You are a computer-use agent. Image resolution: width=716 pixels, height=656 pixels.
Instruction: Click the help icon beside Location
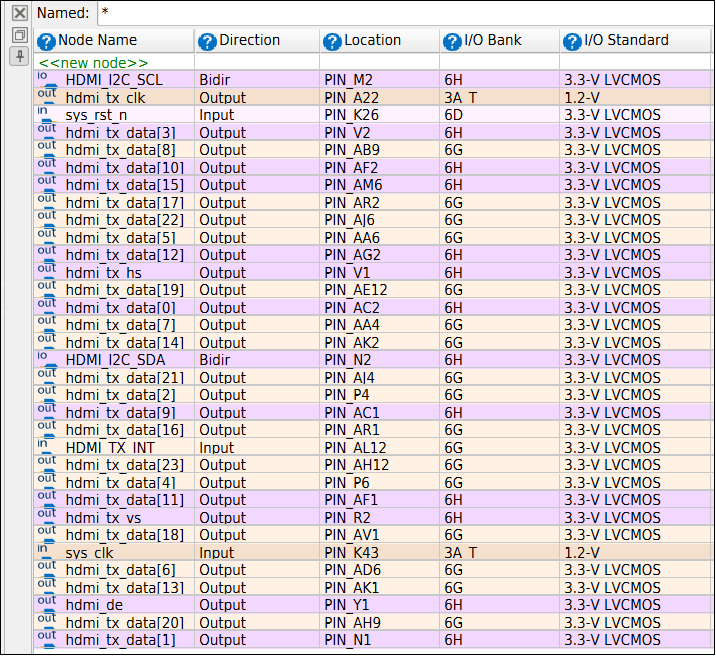pyautogui.click(x=332, y=42)
